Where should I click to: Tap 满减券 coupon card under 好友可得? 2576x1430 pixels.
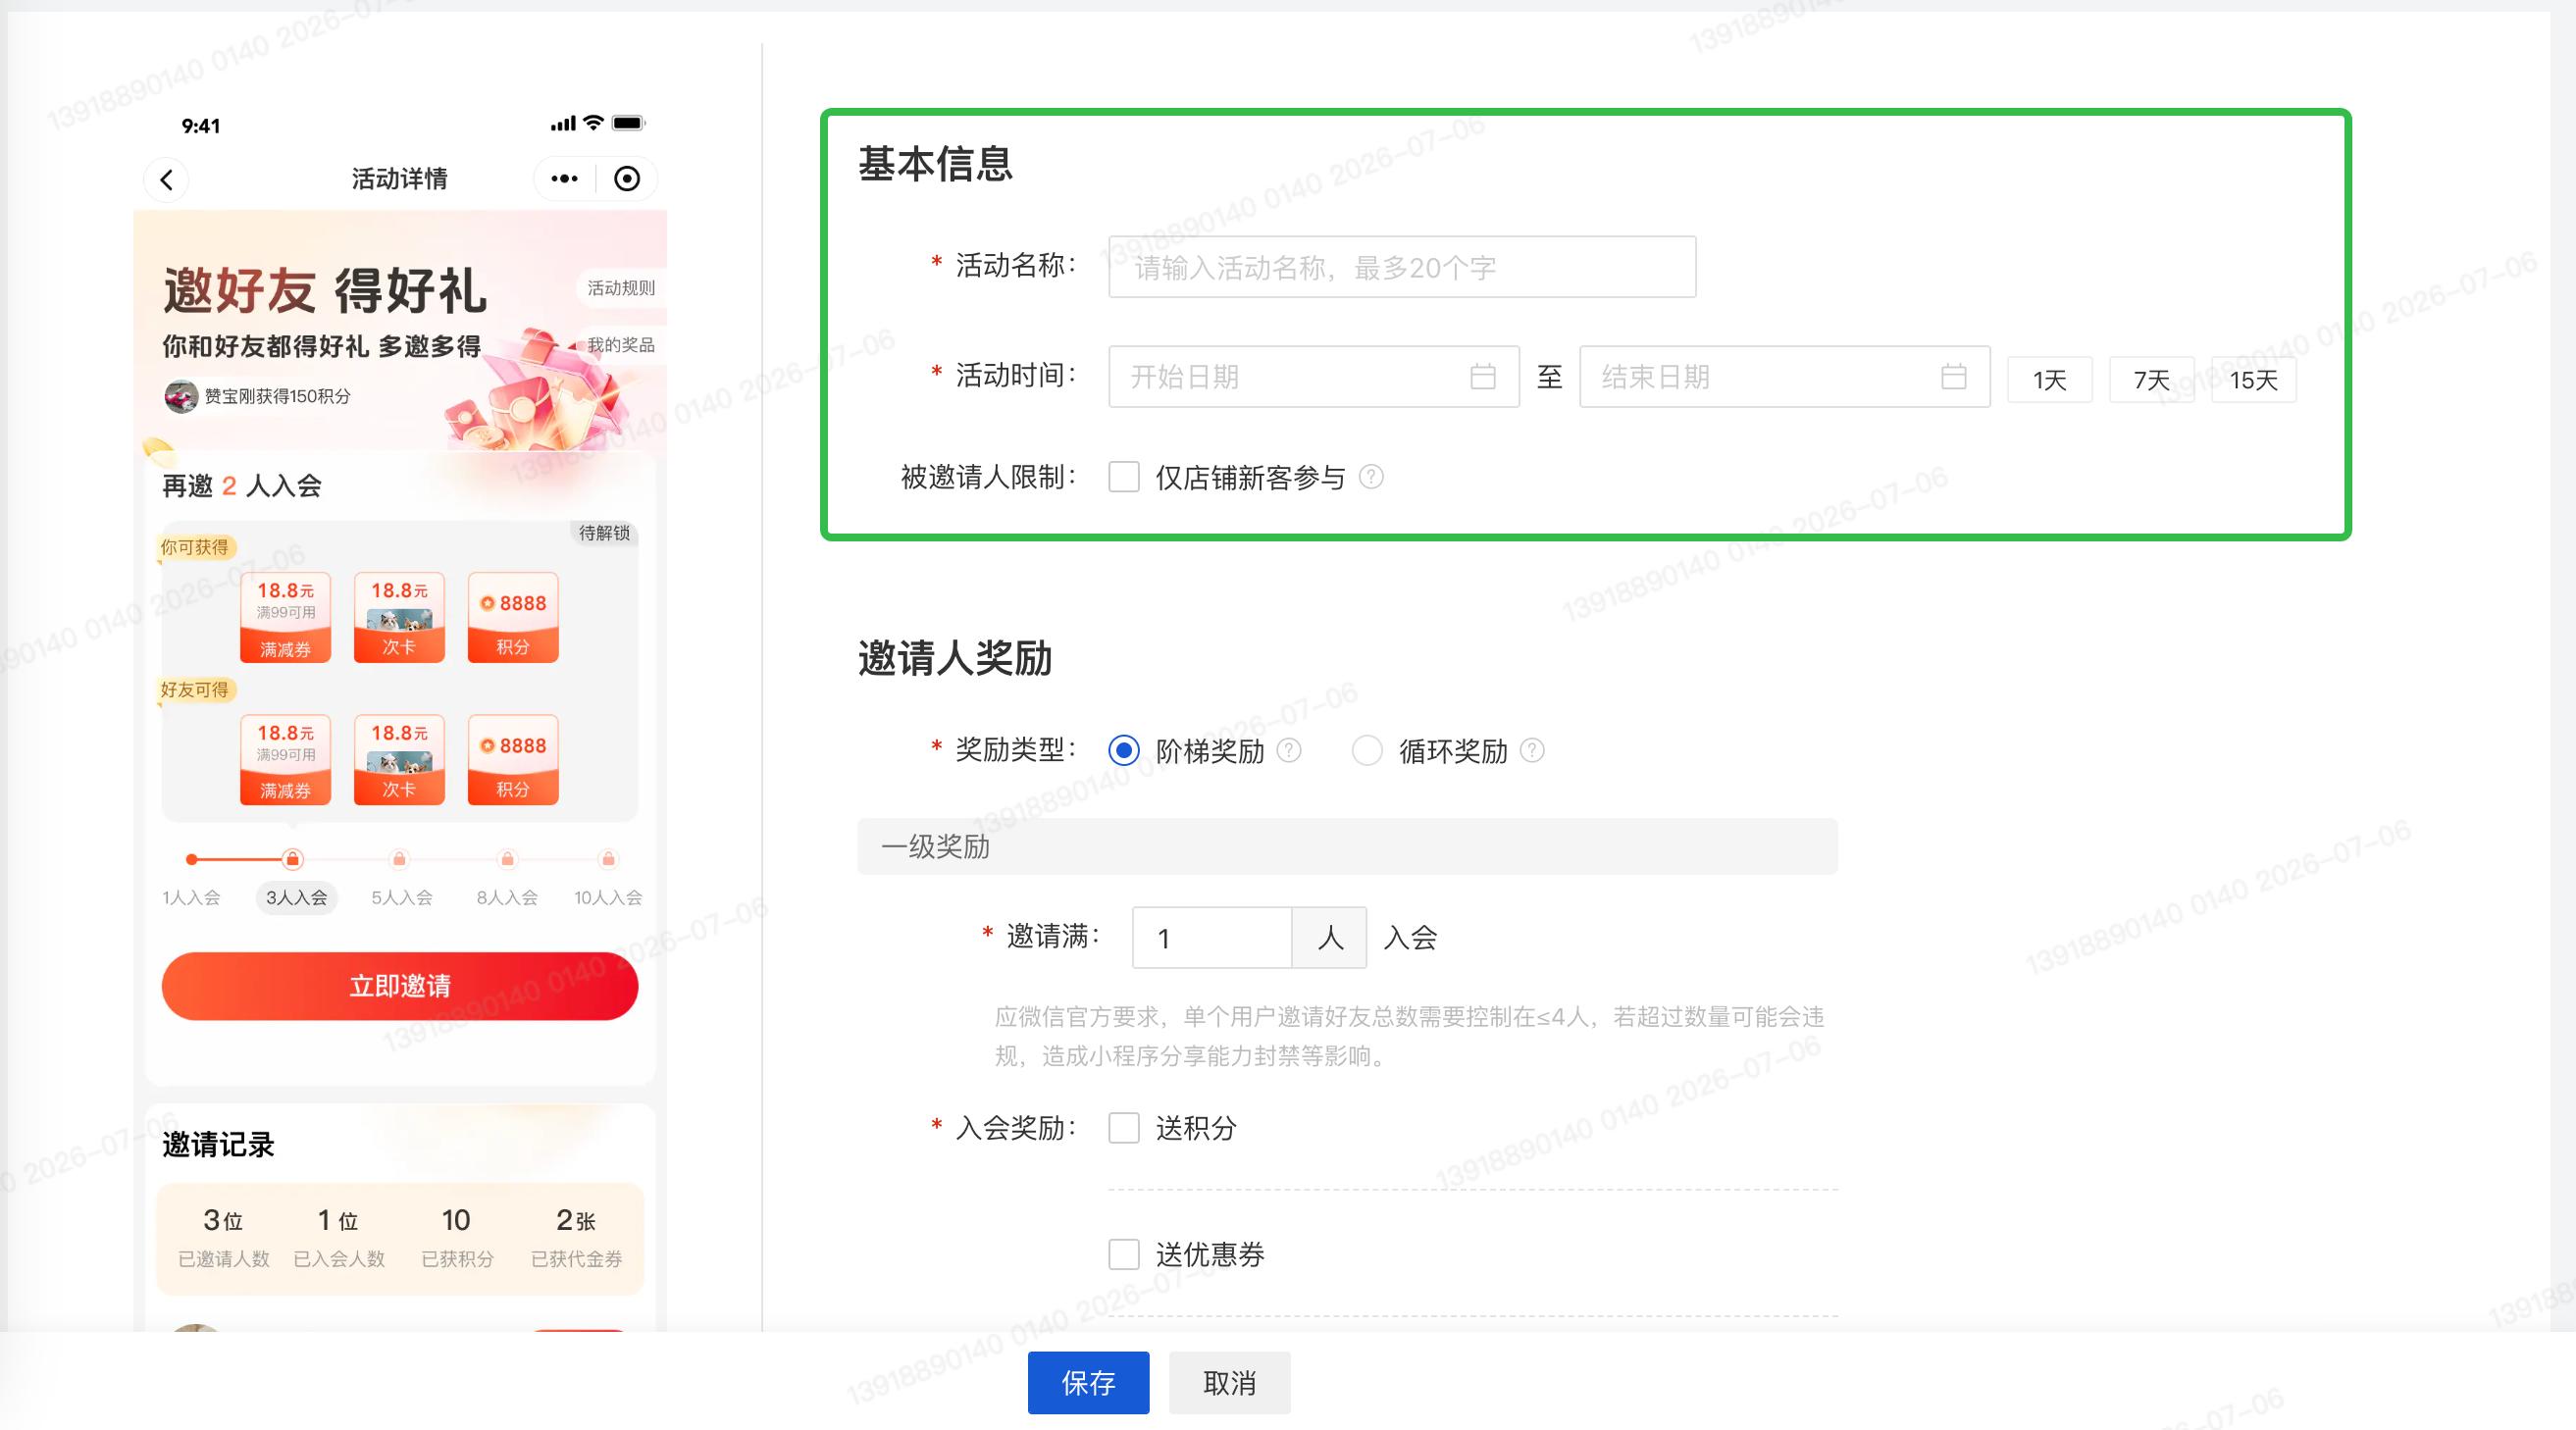[x=285, y=760]
